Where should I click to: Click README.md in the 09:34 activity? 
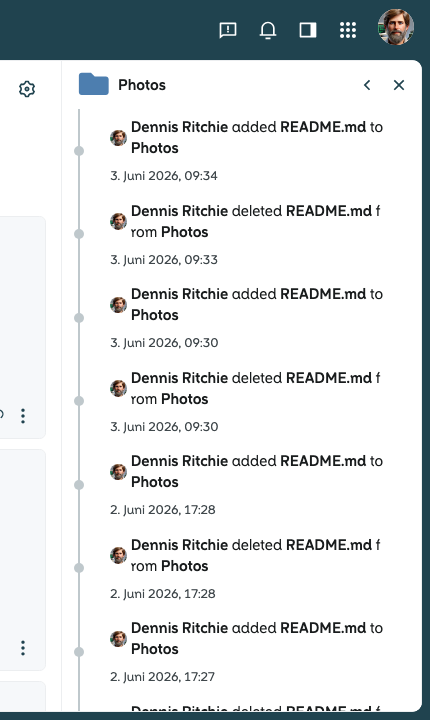[x=323, y=127]
